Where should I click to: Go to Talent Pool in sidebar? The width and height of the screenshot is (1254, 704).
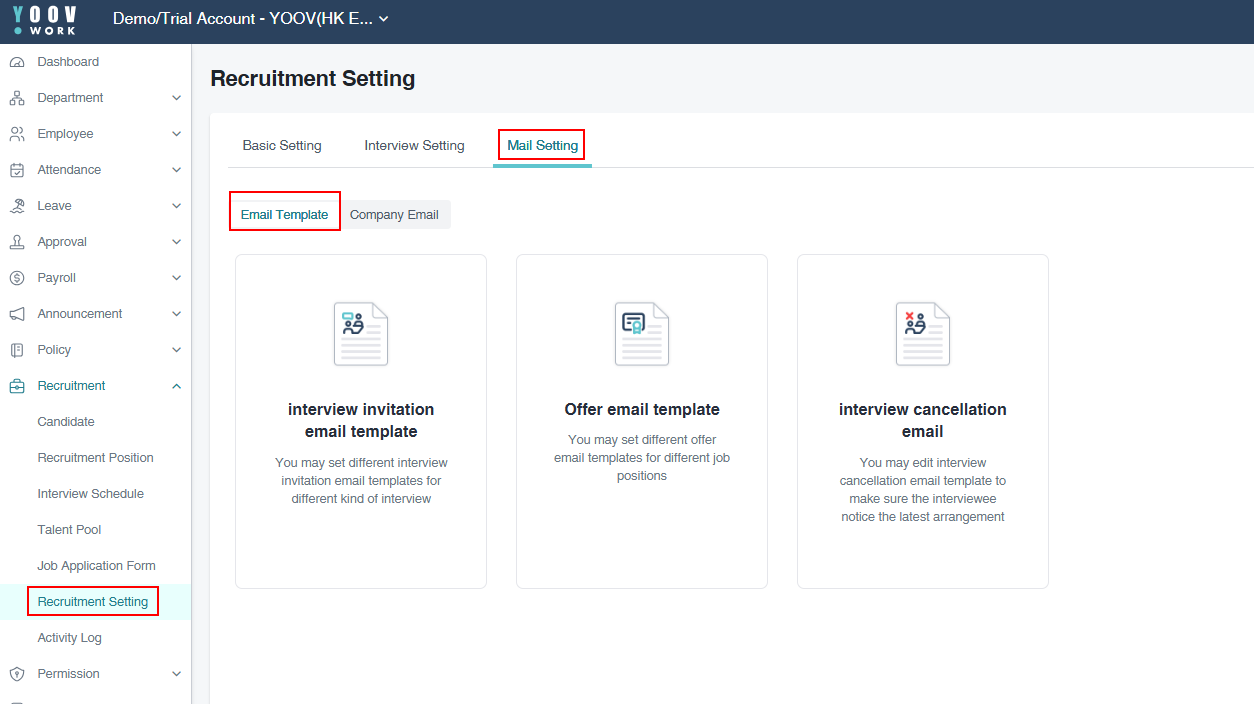point(69,530)
